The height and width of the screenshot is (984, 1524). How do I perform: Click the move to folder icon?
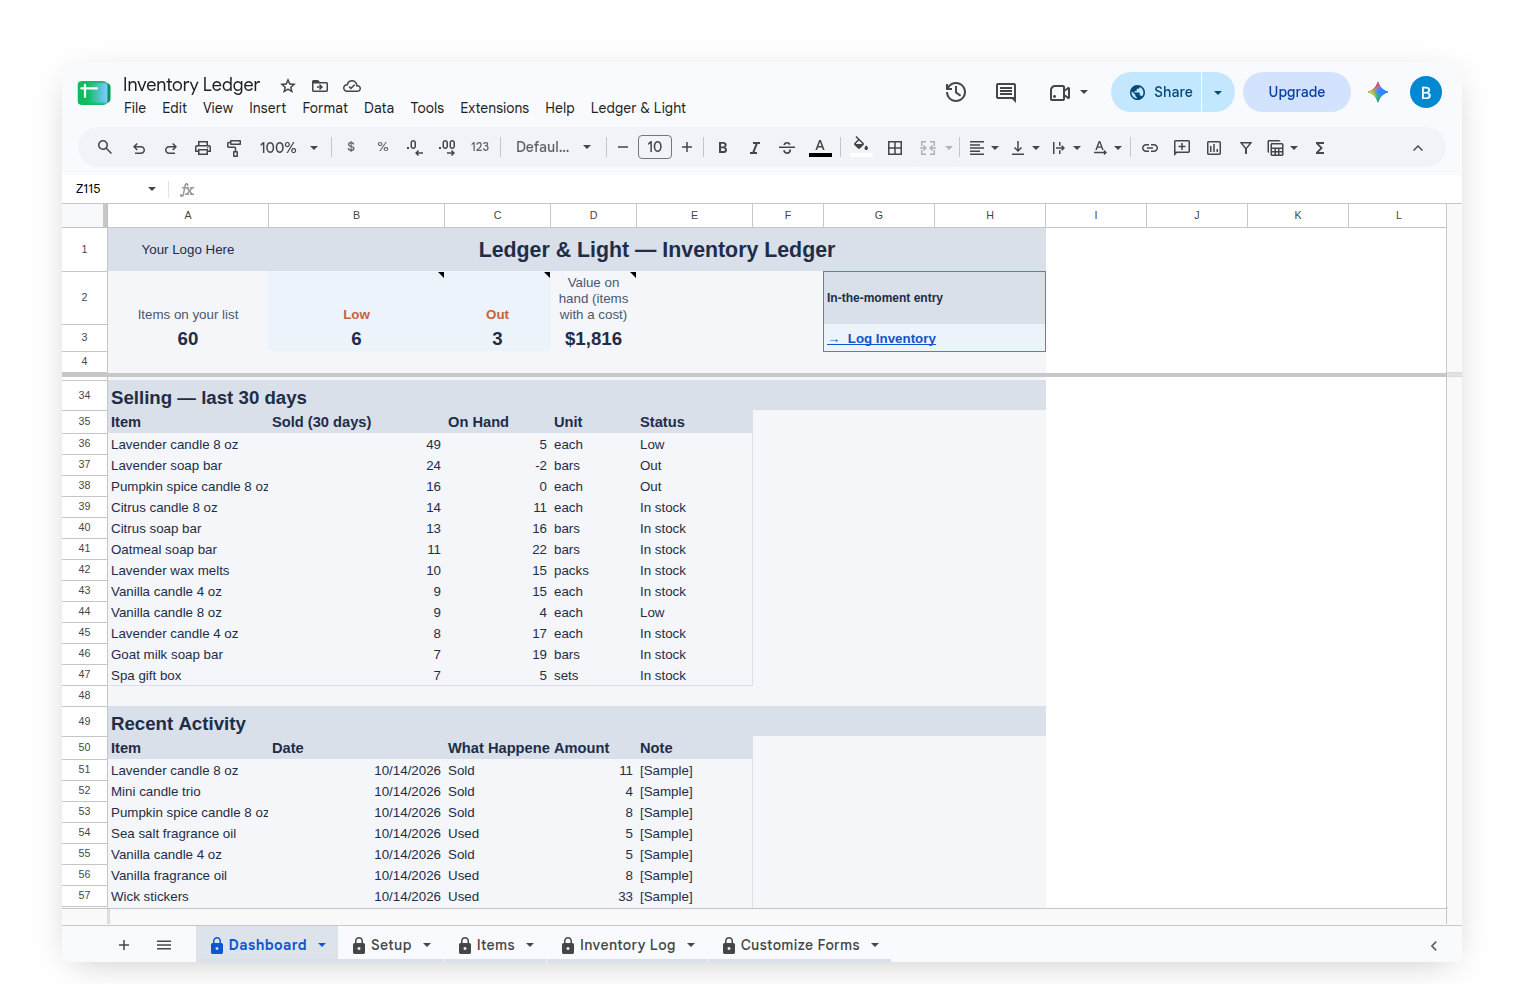(x=320, y=86)
